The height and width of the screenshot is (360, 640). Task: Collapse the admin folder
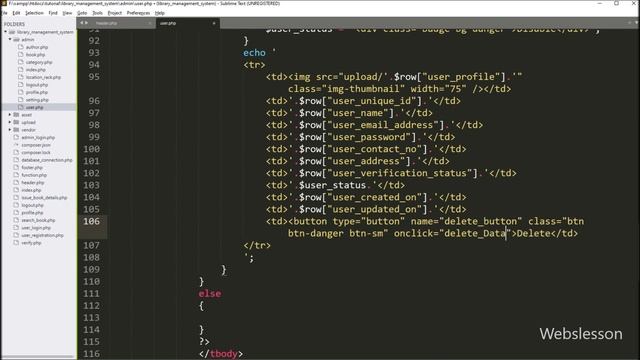click(x=10, y=40)
